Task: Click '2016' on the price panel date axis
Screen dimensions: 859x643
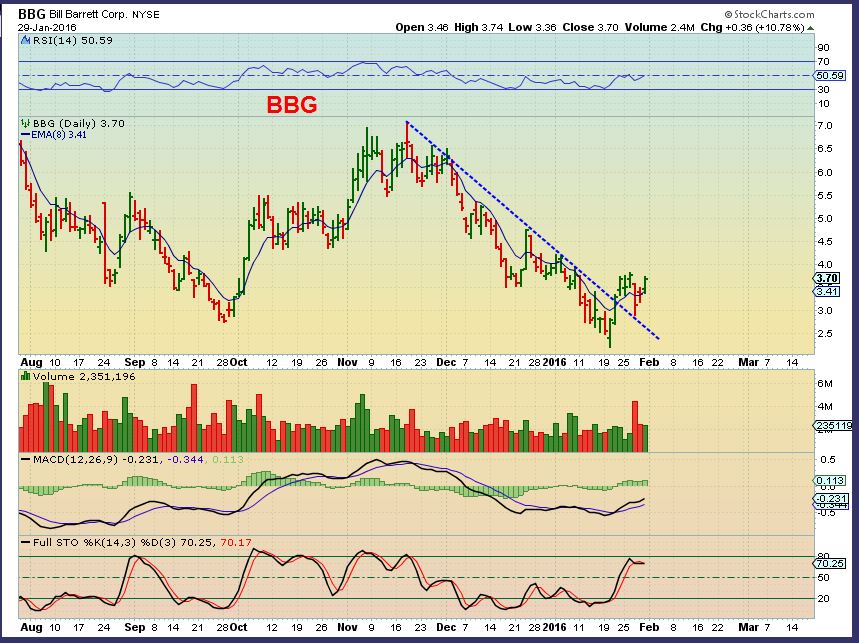Action: (x=554, y=363)
